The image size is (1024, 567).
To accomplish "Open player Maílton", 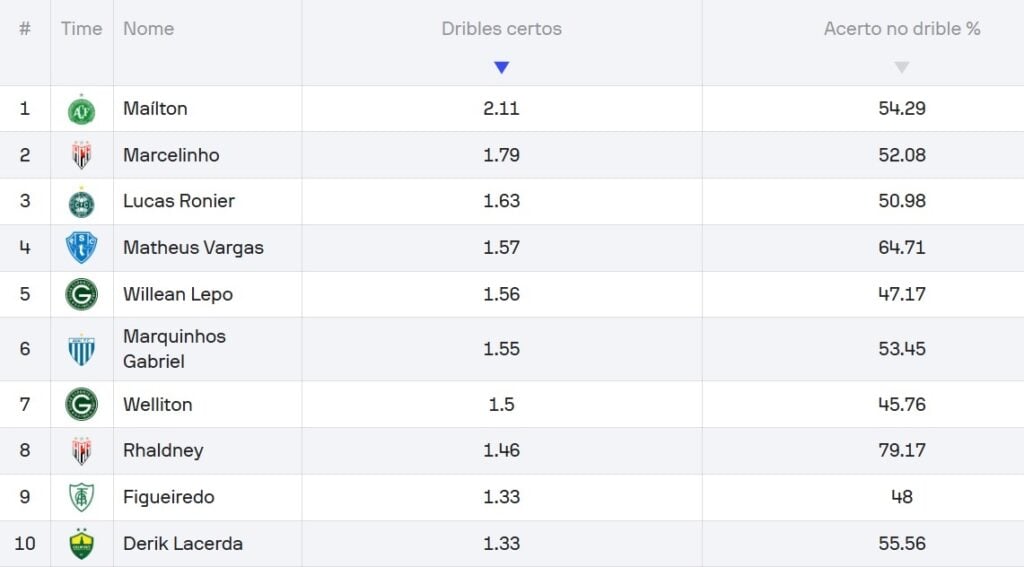I will click(155, 108).
